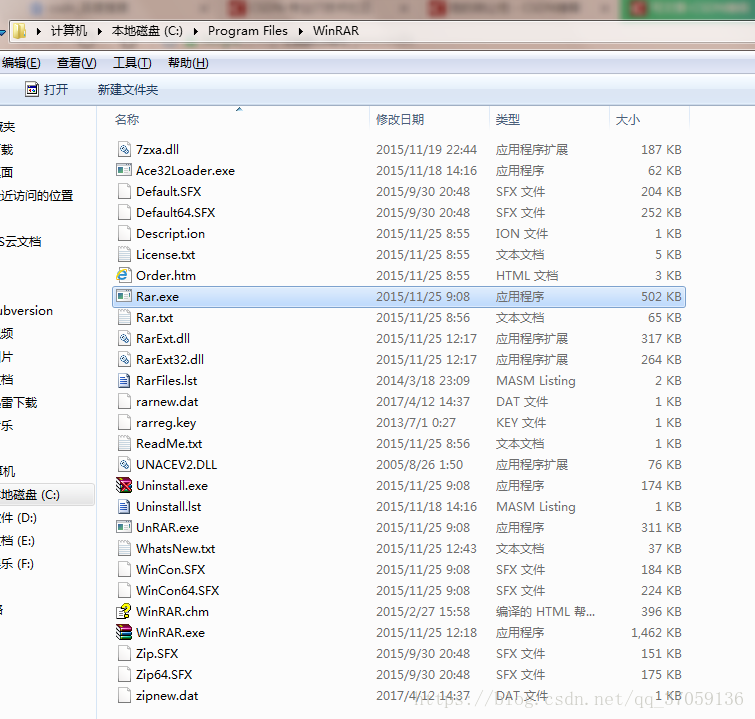Expand the arrow after Program Files breadcrumb

(x=300, y=32)
